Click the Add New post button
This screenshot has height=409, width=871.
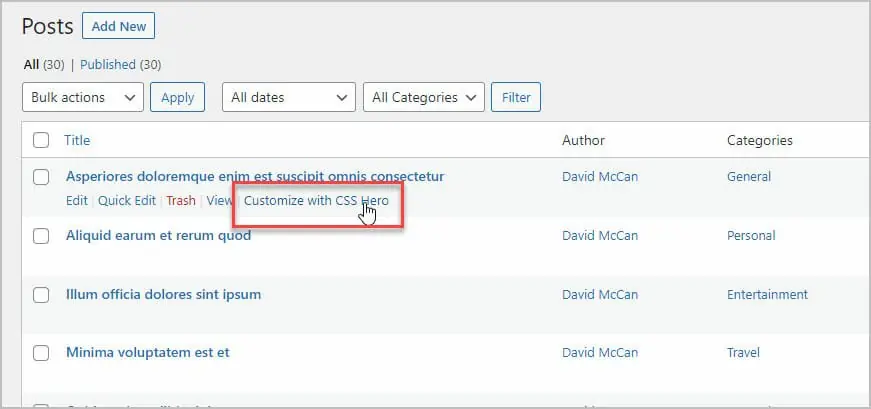[118, 27]
